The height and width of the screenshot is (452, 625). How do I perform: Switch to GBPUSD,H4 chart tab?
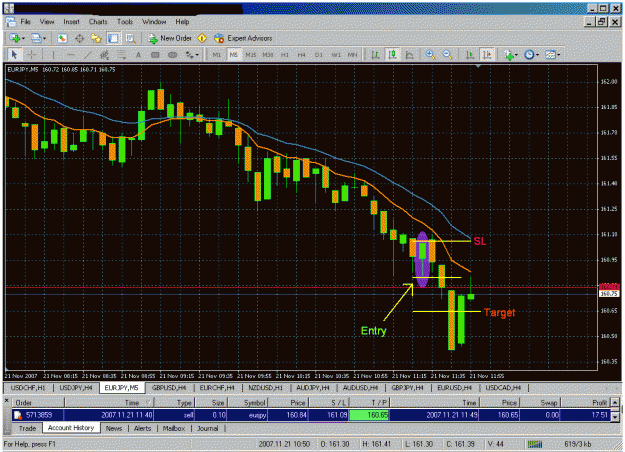coord(169,387)
